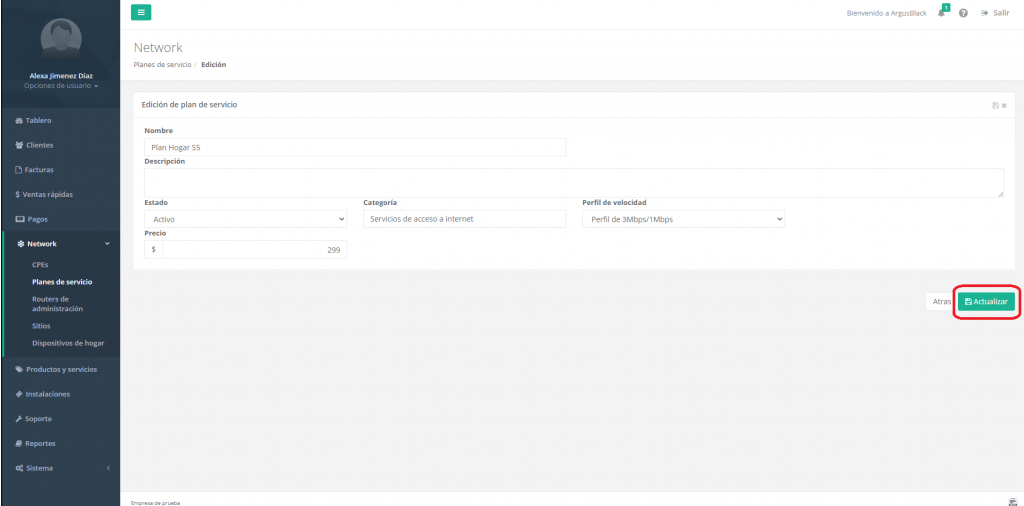Close the service plan edit panel
The width and height of the screenshot is (1024, 506).
pyautogui.click(x=1004, y=105)
